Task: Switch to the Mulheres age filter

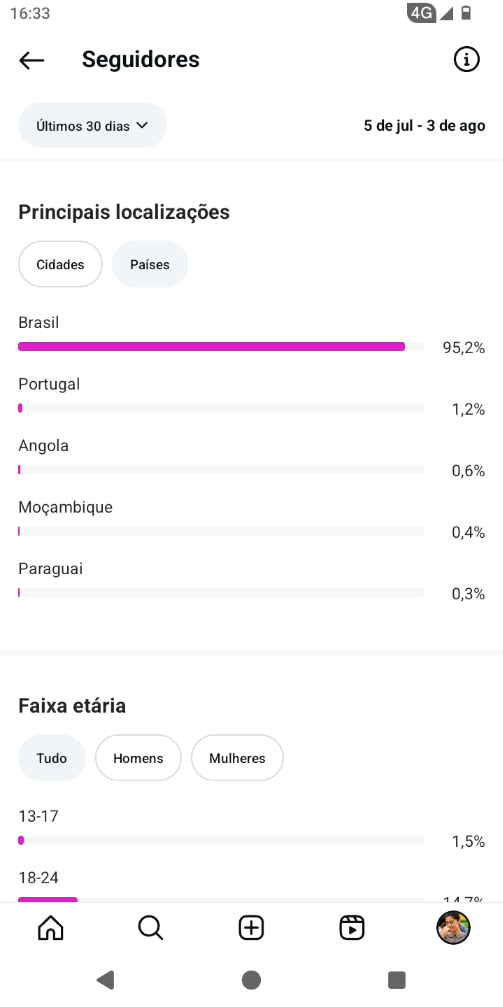Action: [237, 758]
